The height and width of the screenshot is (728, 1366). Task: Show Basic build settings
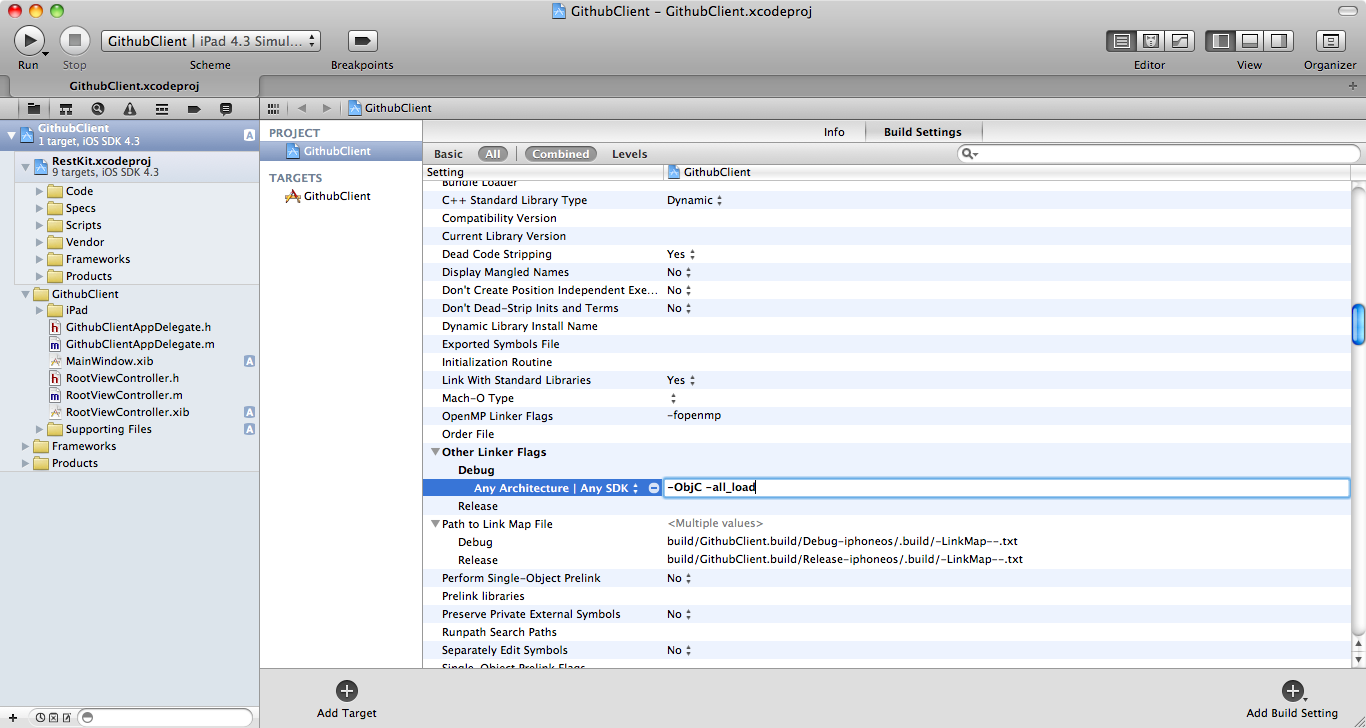[448, 154]
